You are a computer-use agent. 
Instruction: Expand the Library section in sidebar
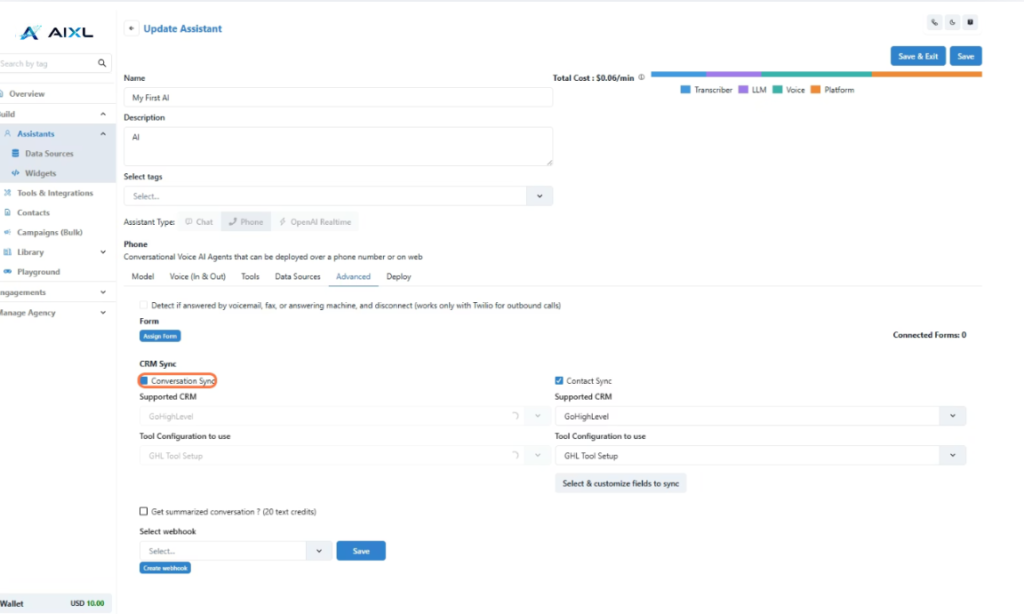pos(102,252)
